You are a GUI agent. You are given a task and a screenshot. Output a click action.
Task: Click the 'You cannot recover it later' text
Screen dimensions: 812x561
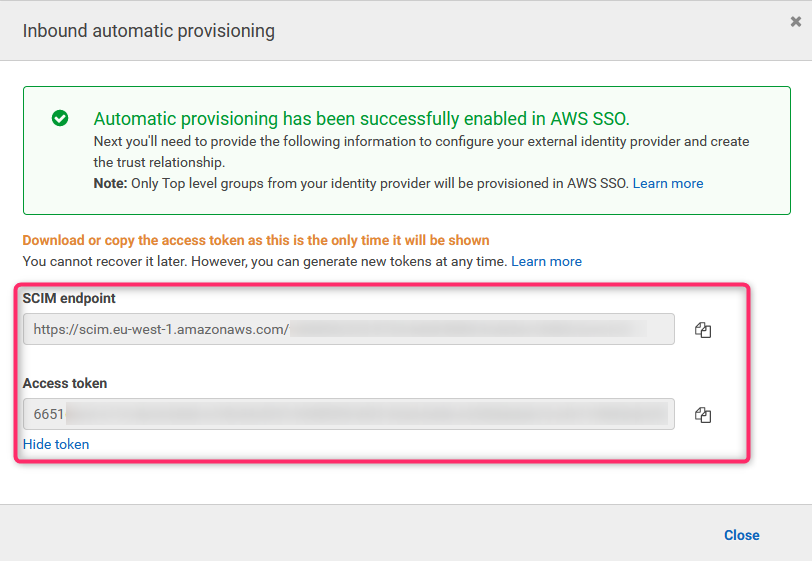(x=265, y=262)
